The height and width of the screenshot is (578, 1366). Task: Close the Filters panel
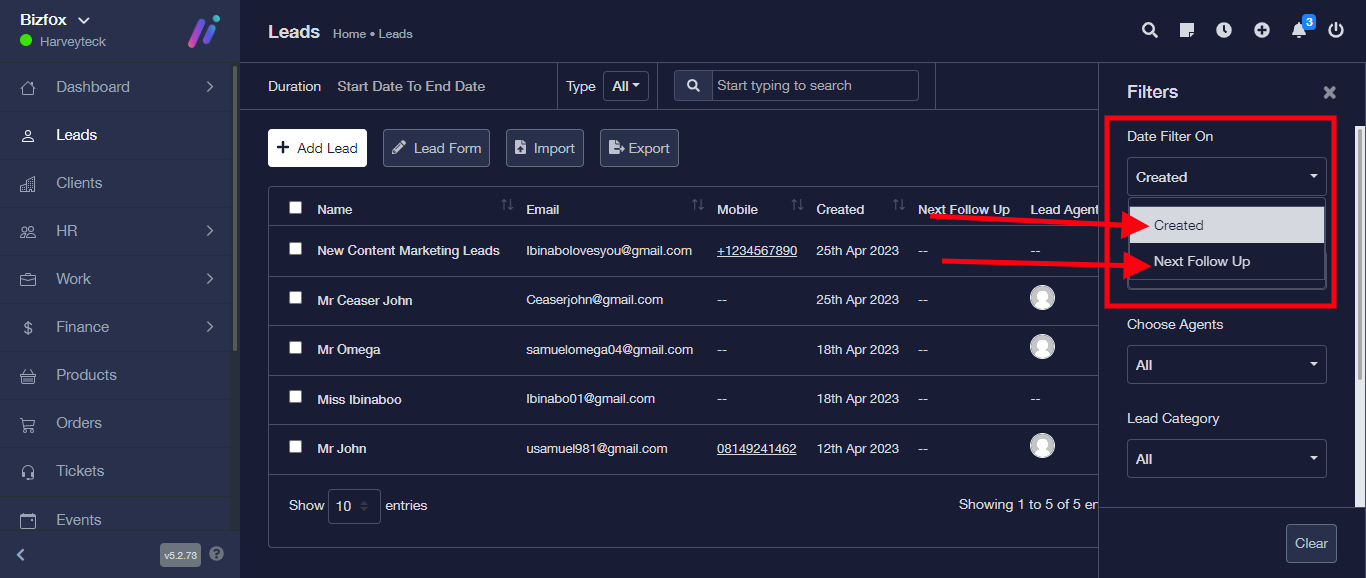(x=1329, y=92)
